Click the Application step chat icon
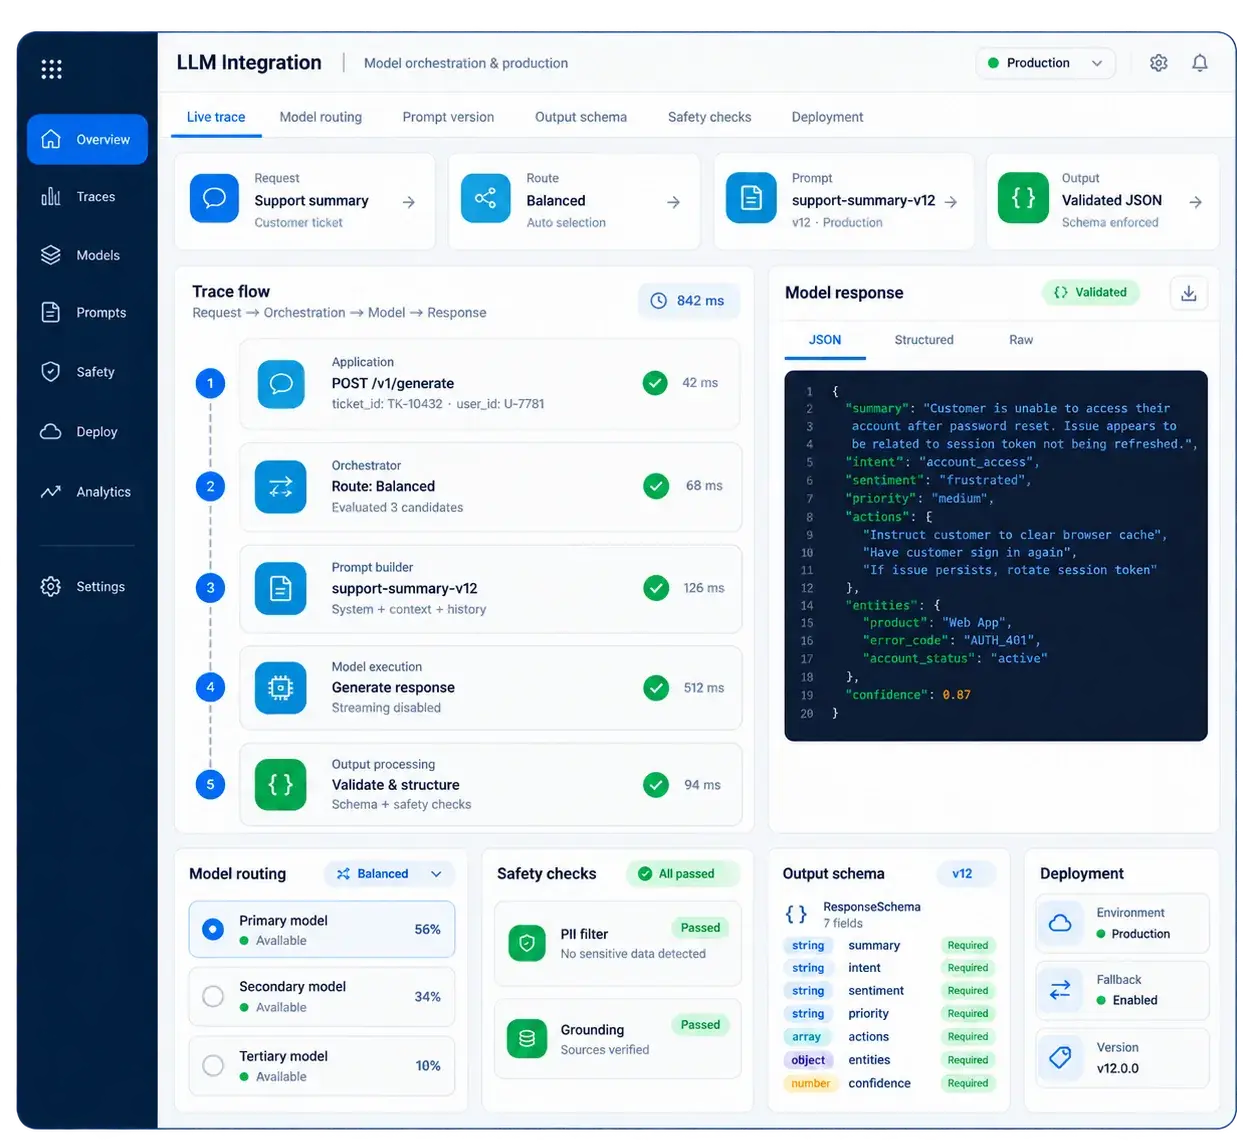 click(281, 384)
